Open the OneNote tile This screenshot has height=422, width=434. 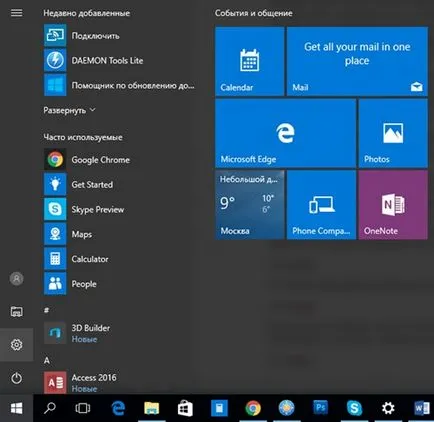tap(393, 205)
